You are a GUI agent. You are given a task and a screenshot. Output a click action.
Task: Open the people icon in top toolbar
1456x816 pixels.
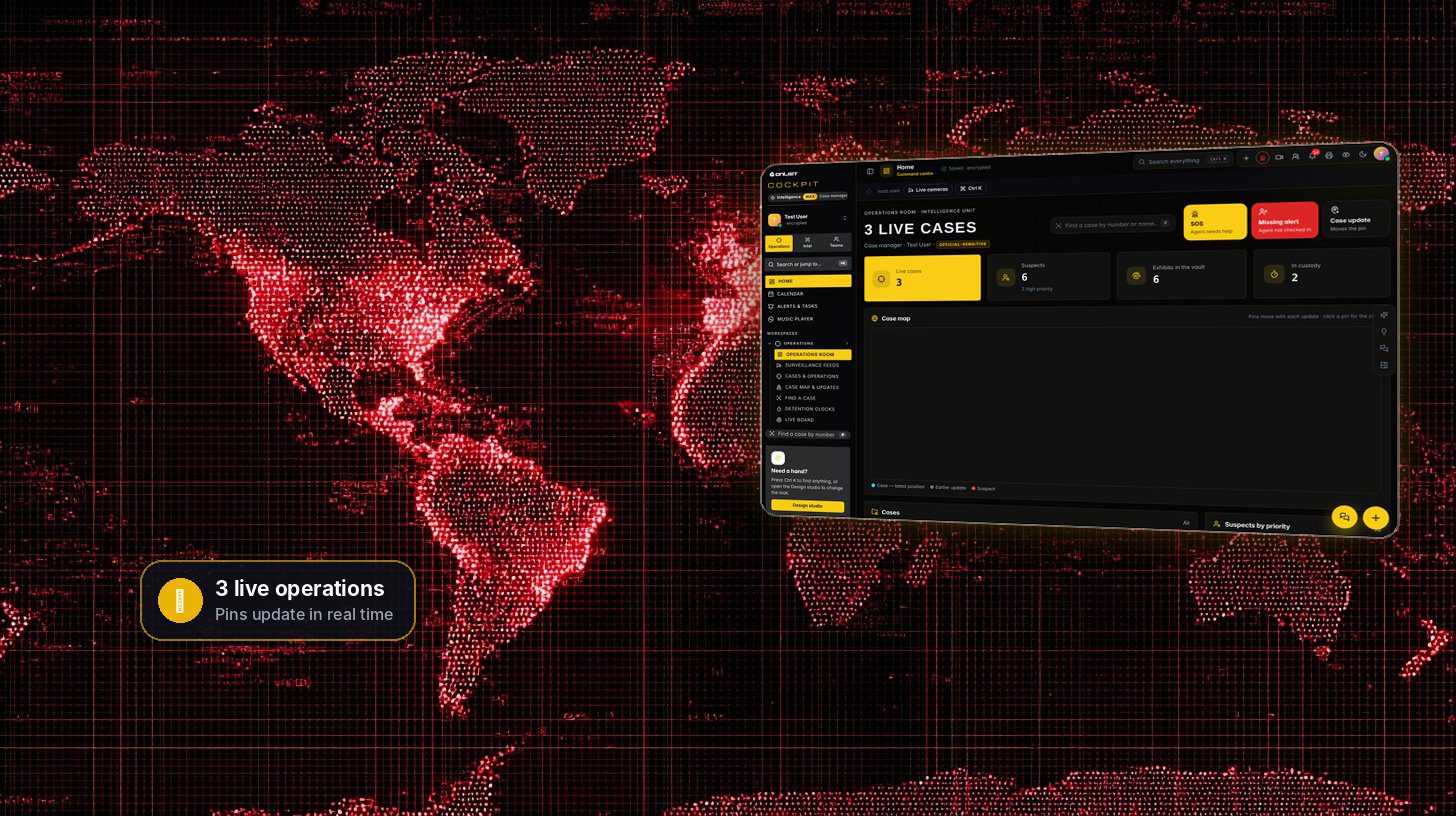point(1295,156)
